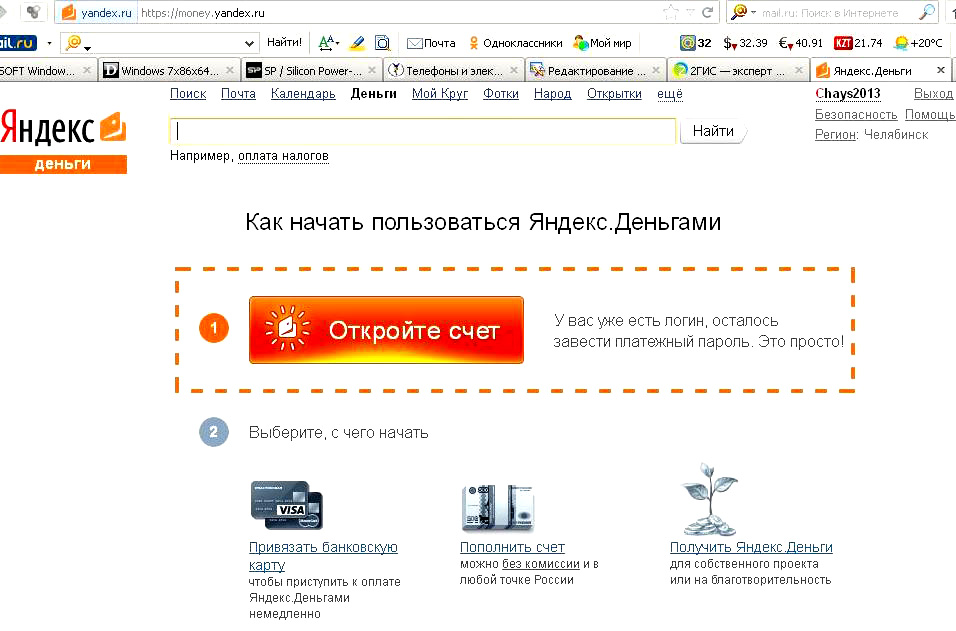
Task: Click the plant sprouting from coins image
Action: (x=710, y=499)
